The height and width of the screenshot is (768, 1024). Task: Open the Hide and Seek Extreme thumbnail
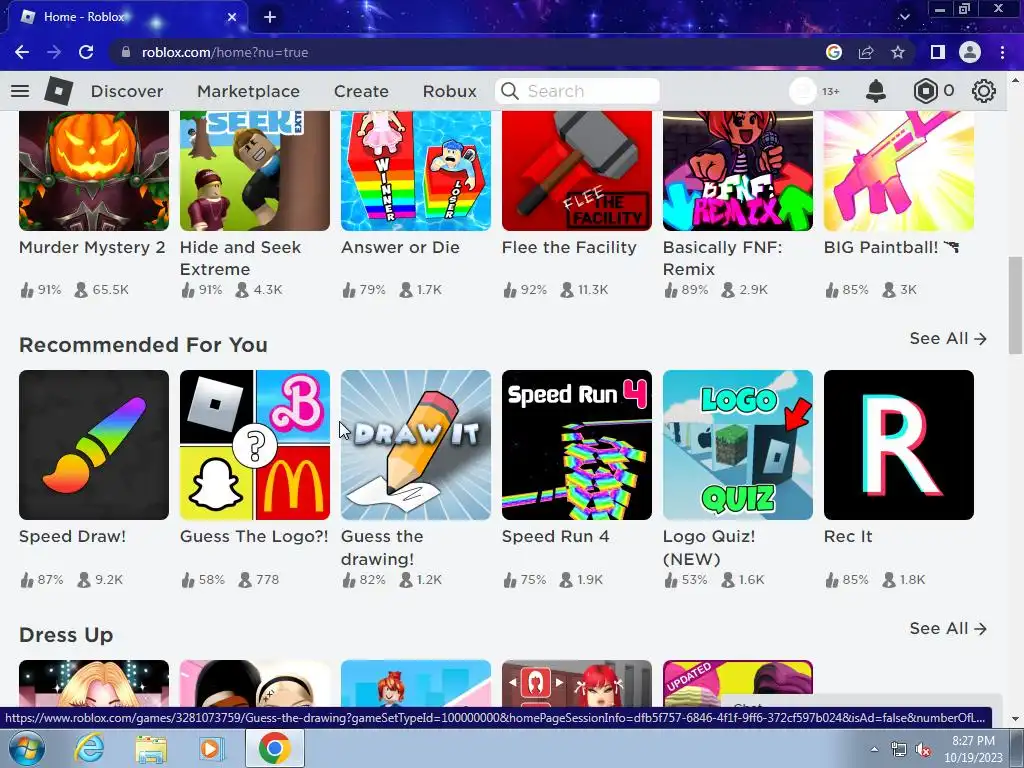(x=255, y=170)
